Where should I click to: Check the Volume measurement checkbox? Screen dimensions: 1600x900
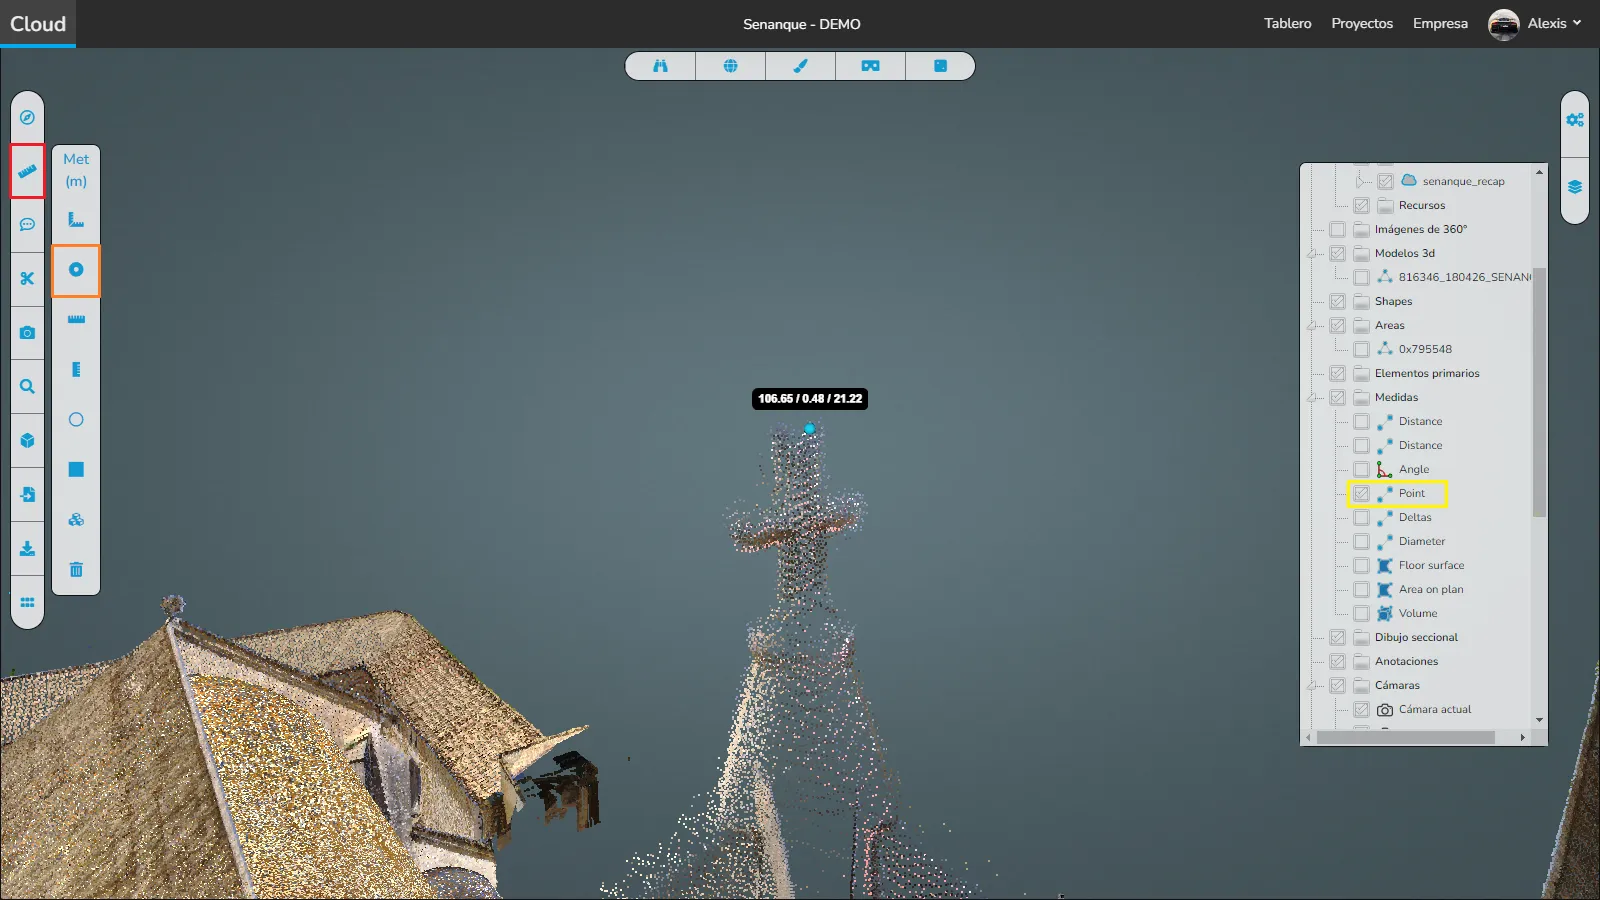1361,613
